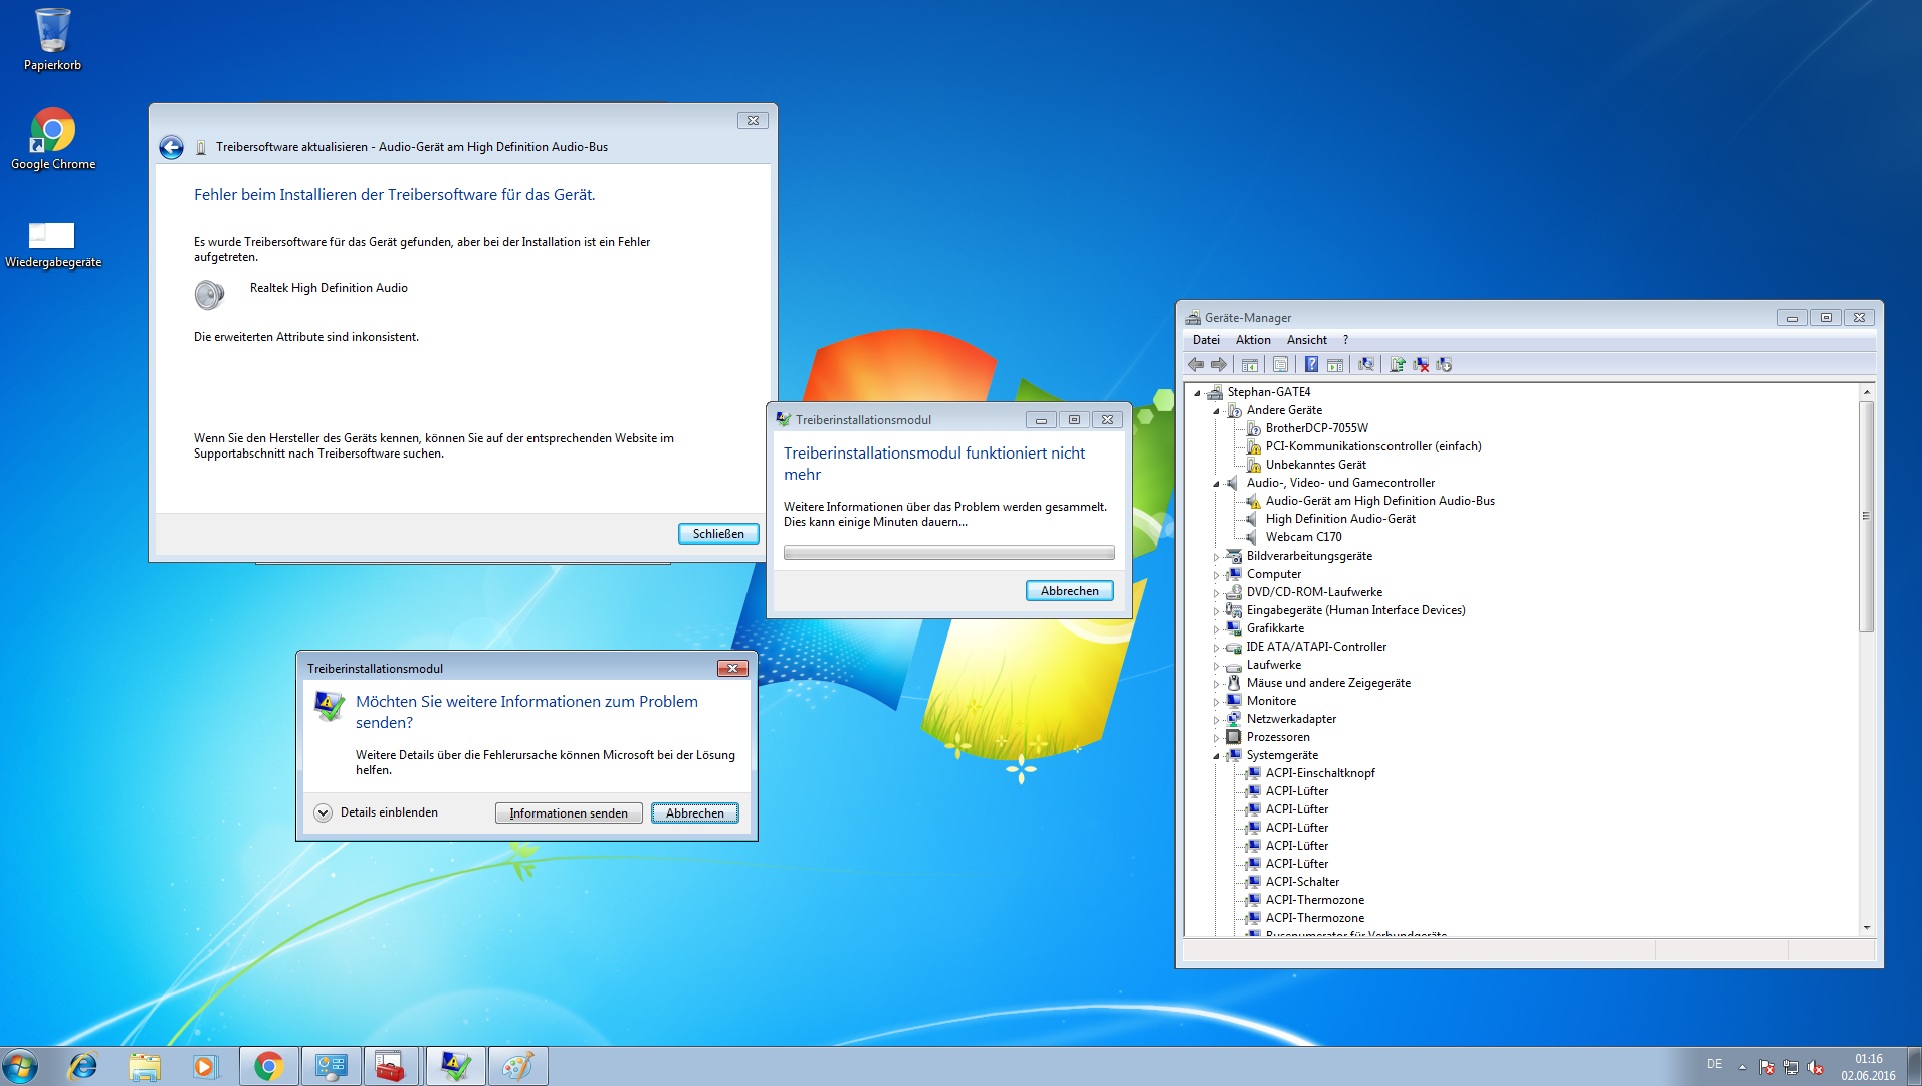Click the properties icon in Geräte-Manager toolbar
Screen dimensions: 1922x1086
[x=1280, y=365]
